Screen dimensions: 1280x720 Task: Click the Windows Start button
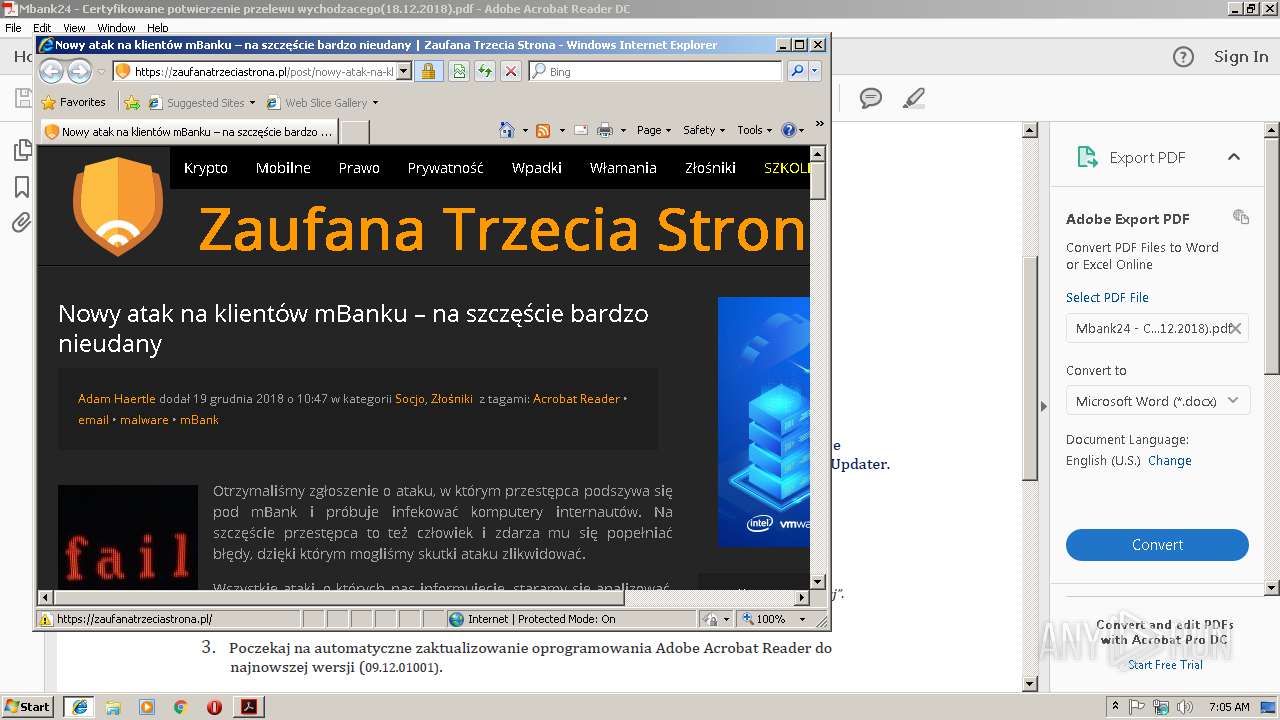tap(28, 707)
